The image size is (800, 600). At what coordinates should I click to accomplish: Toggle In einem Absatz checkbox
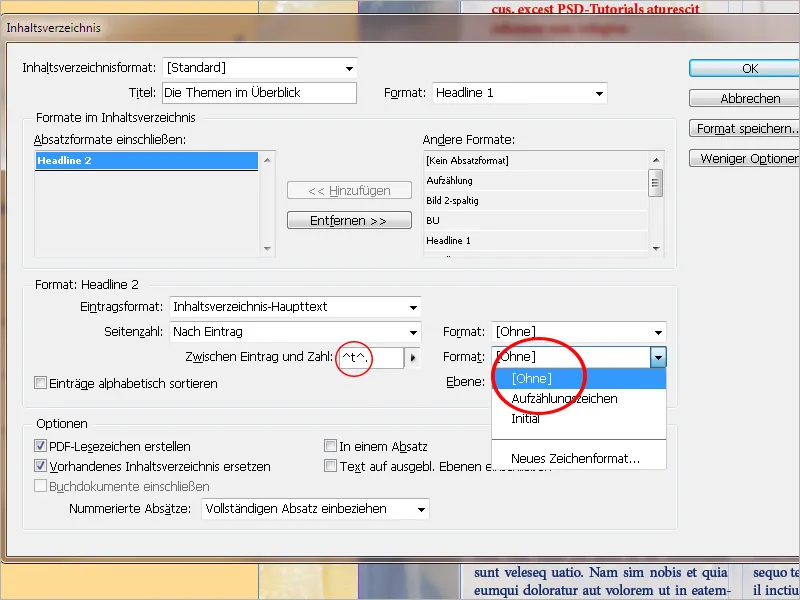[x=331, y=446]
